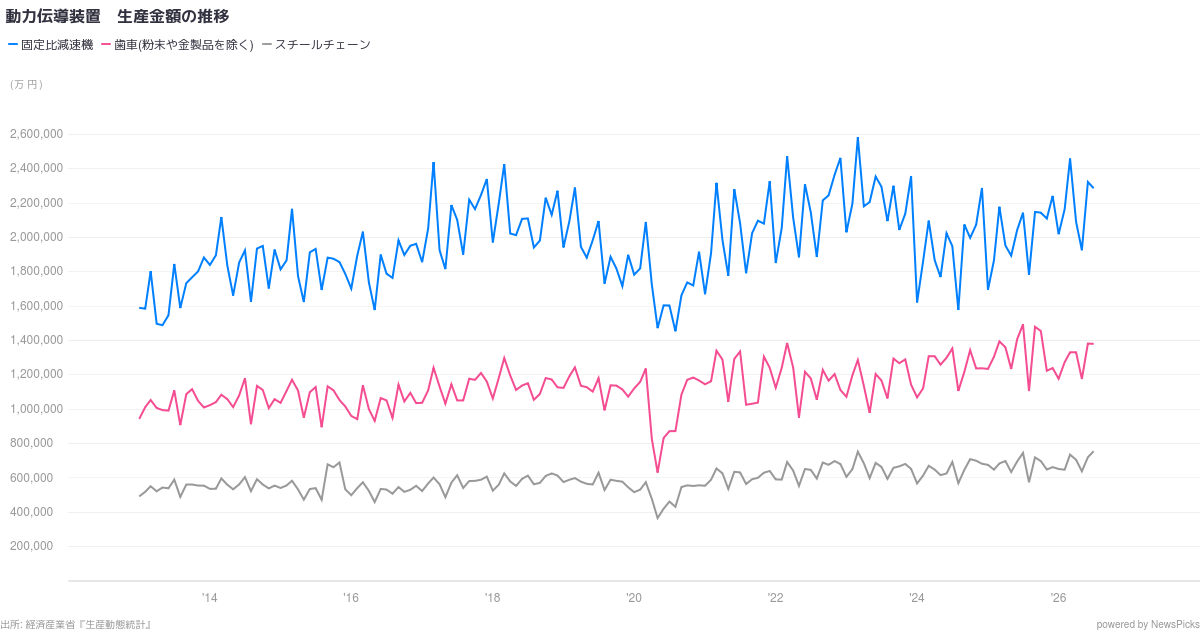
Task: Click the '16 x-axis year label
Action: click(x=351, y=598)
